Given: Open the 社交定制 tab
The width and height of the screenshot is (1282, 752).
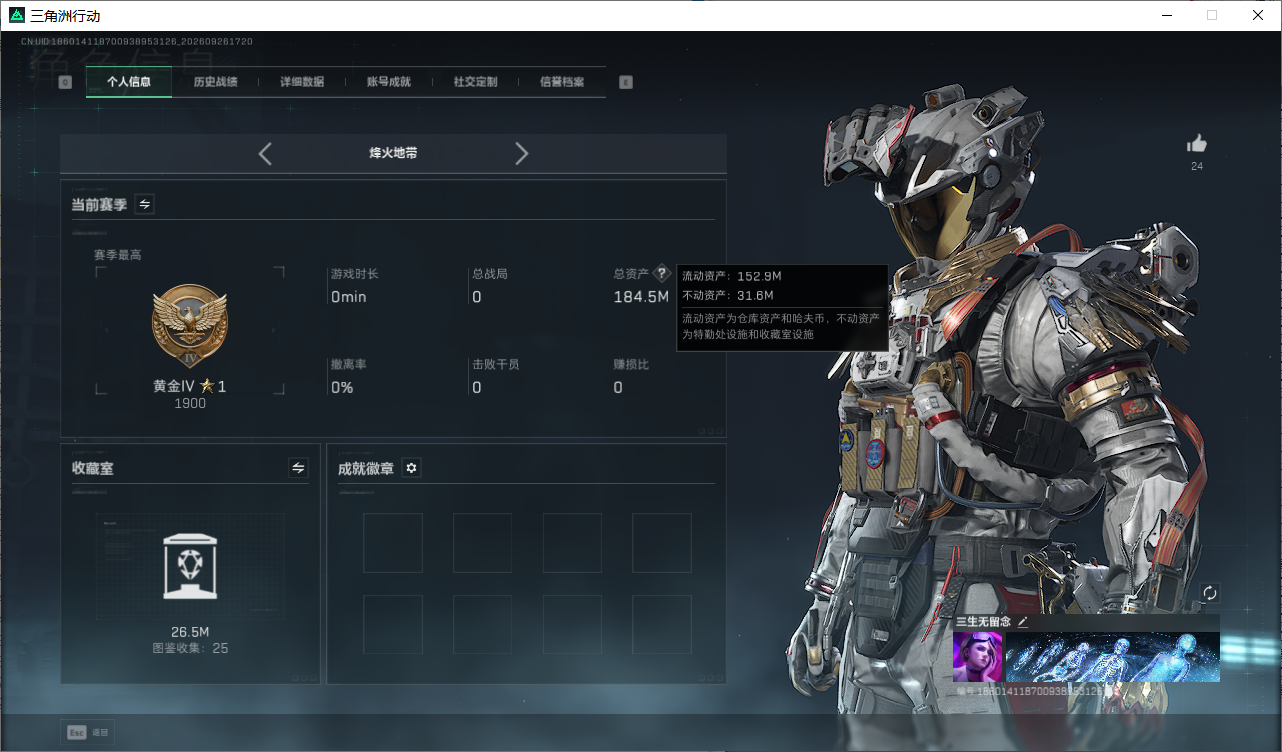Looking at the screenshot, I should point(475,82).
